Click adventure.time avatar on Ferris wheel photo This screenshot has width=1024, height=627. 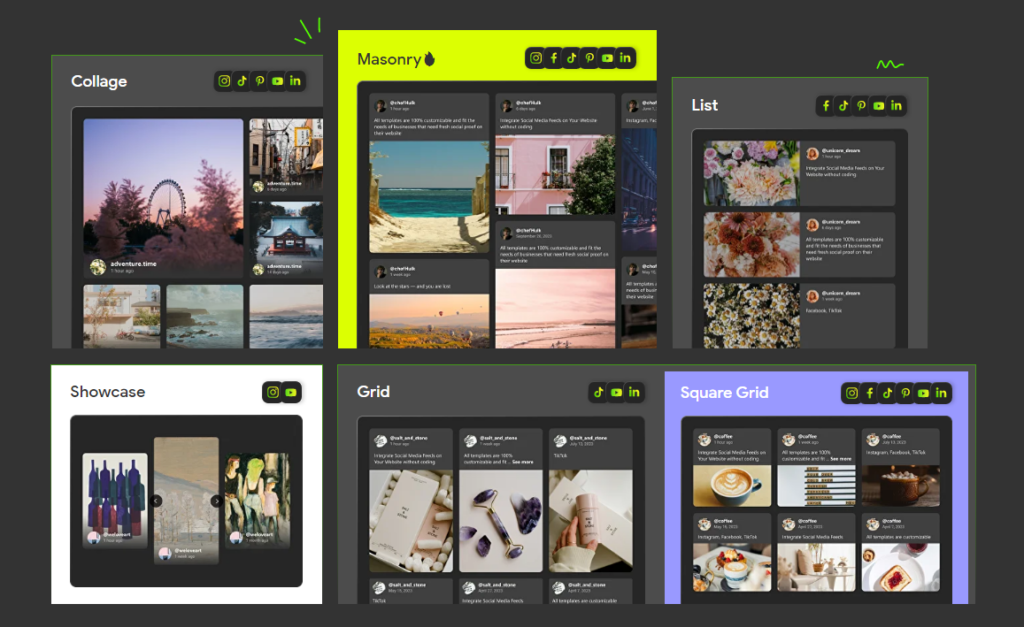[98, 266]
